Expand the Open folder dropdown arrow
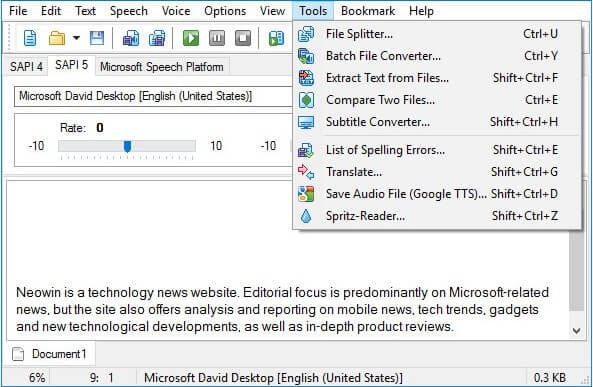This screenshot has height=387, width=593. [x=76, y=38]
